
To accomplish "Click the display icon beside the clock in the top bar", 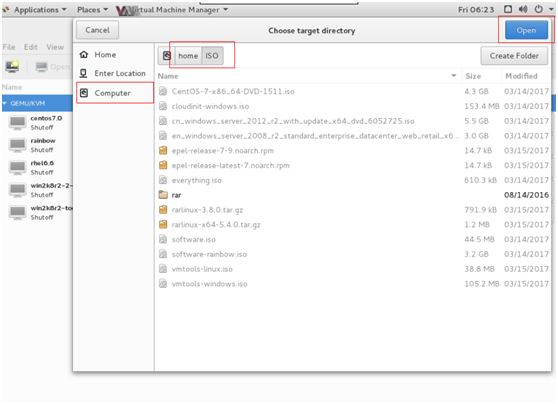I will pyautogui.click(x=508, y=9).
